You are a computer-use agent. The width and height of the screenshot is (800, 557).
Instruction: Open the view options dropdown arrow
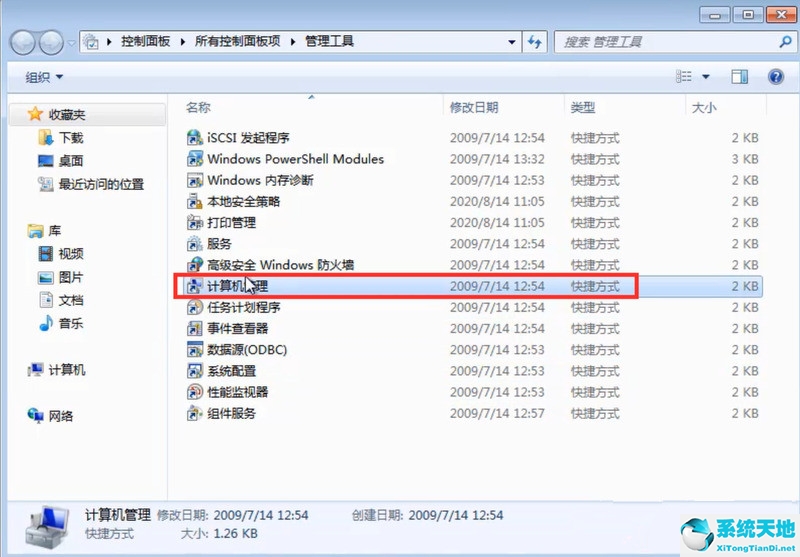706,77
